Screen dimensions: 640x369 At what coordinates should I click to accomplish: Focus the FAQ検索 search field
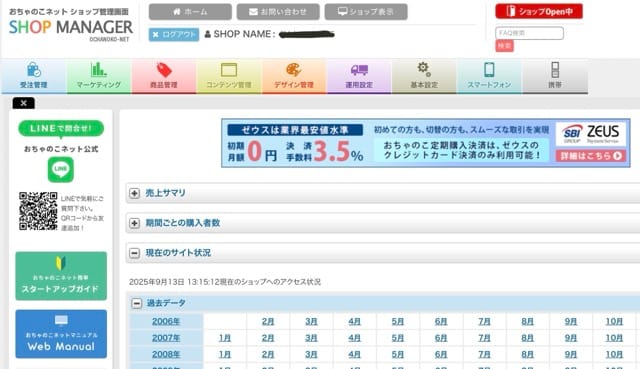(x=529, y=33)
